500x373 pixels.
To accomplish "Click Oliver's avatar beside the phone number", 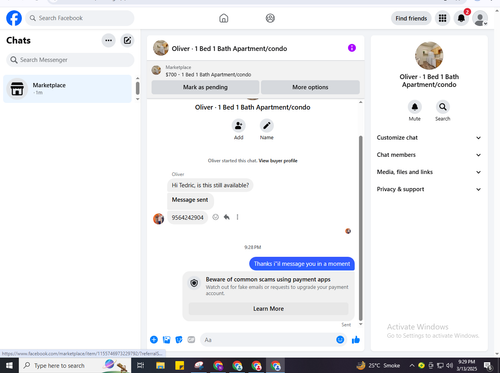I will 159,219.
